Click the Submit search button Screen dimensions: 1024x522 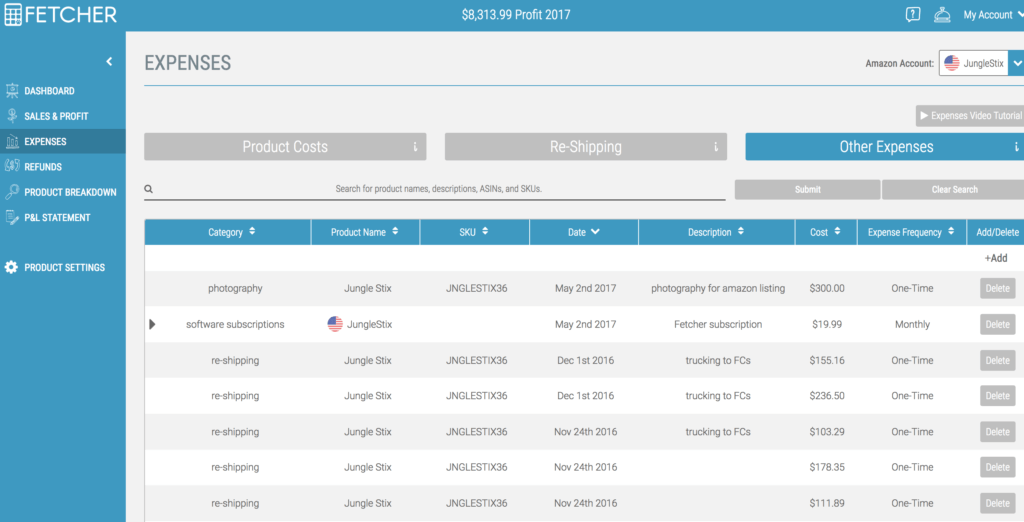click(807, 189)
